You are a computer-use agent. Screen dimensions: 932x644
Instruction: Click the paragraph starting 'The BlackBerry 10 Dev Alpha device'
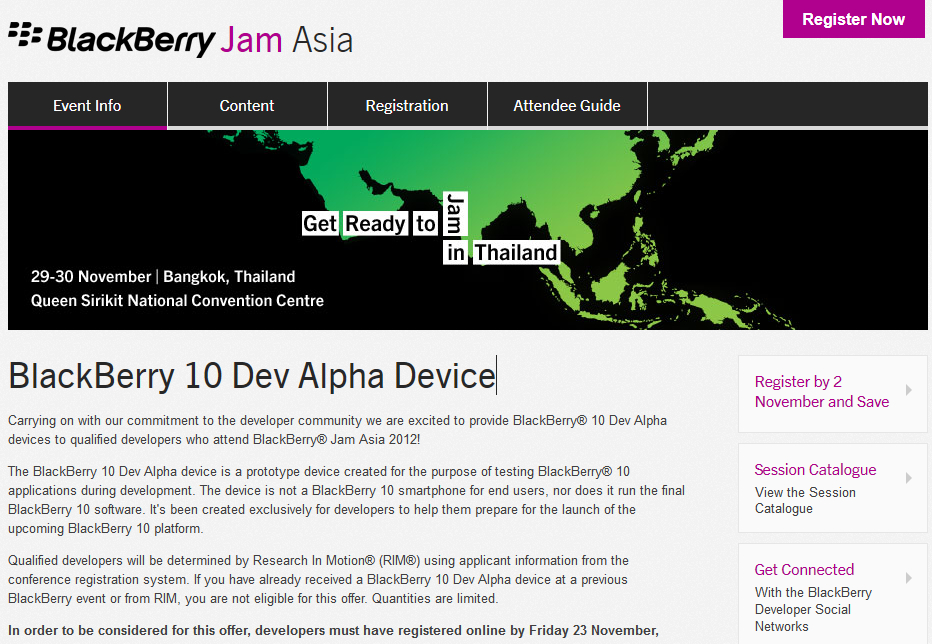point(347,500)
